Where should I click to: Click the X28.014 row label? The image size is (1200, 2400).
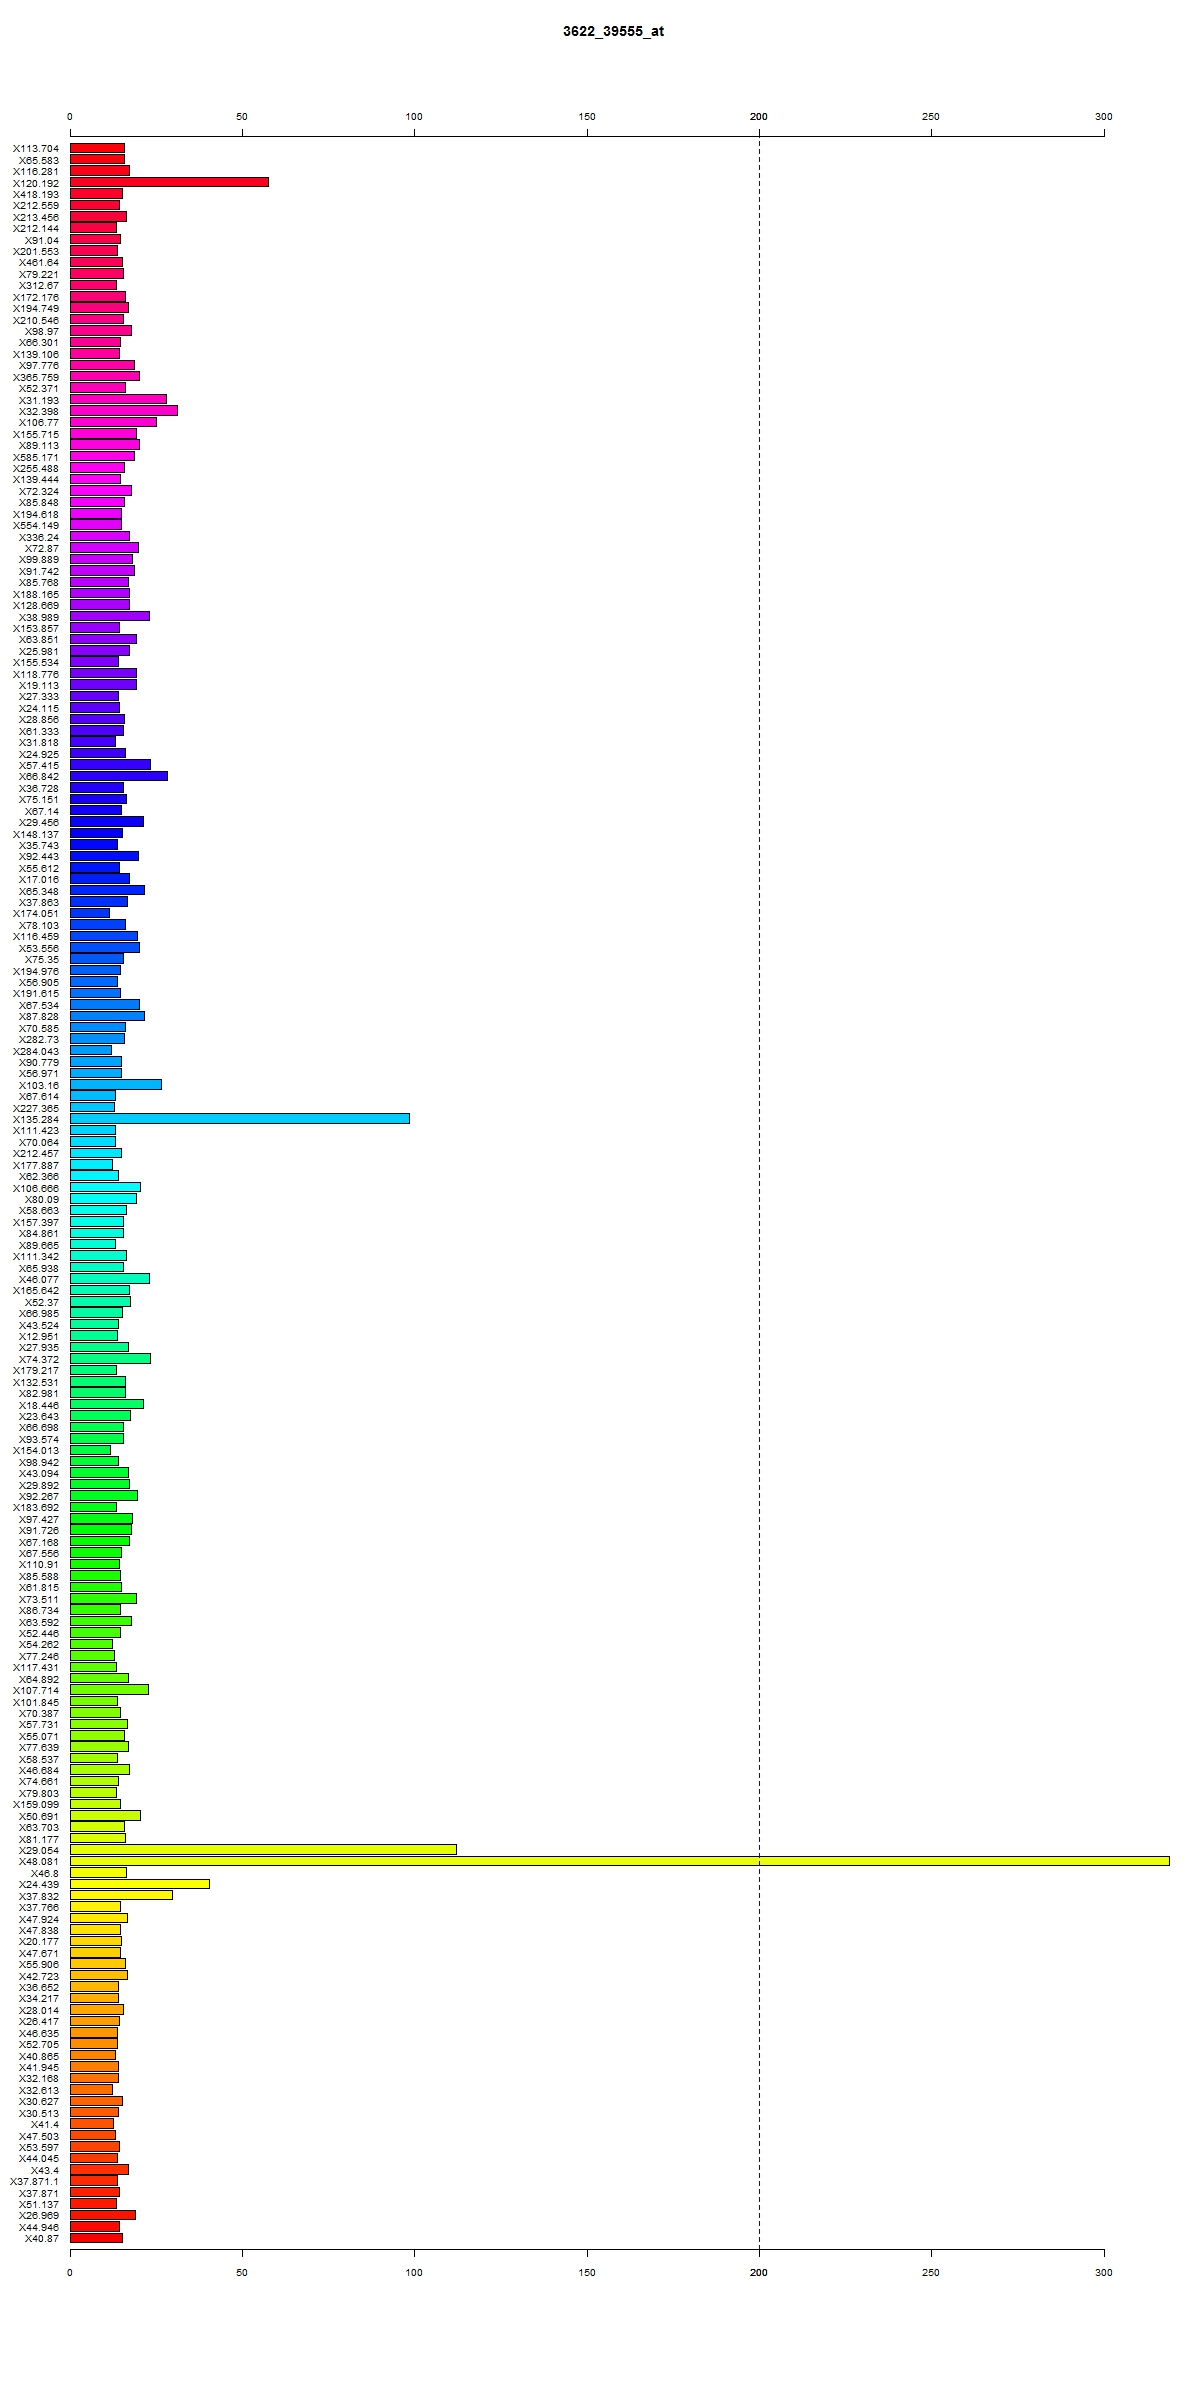pos(39,2009)
